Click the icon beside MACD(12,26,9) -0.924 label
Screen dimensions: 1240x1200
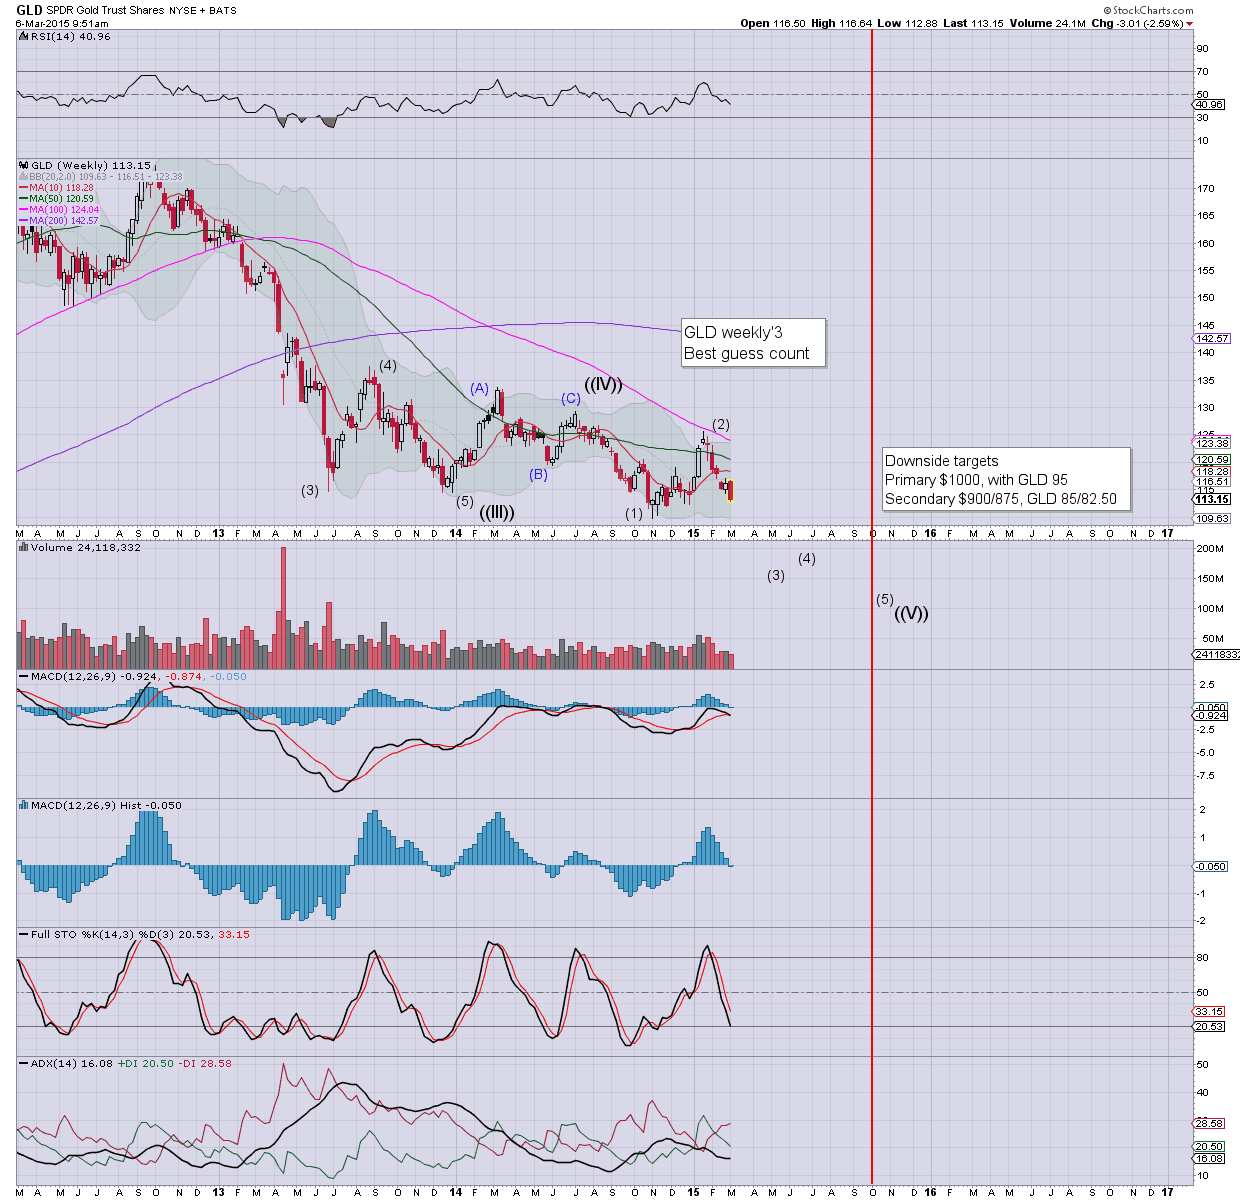point(24,676)
